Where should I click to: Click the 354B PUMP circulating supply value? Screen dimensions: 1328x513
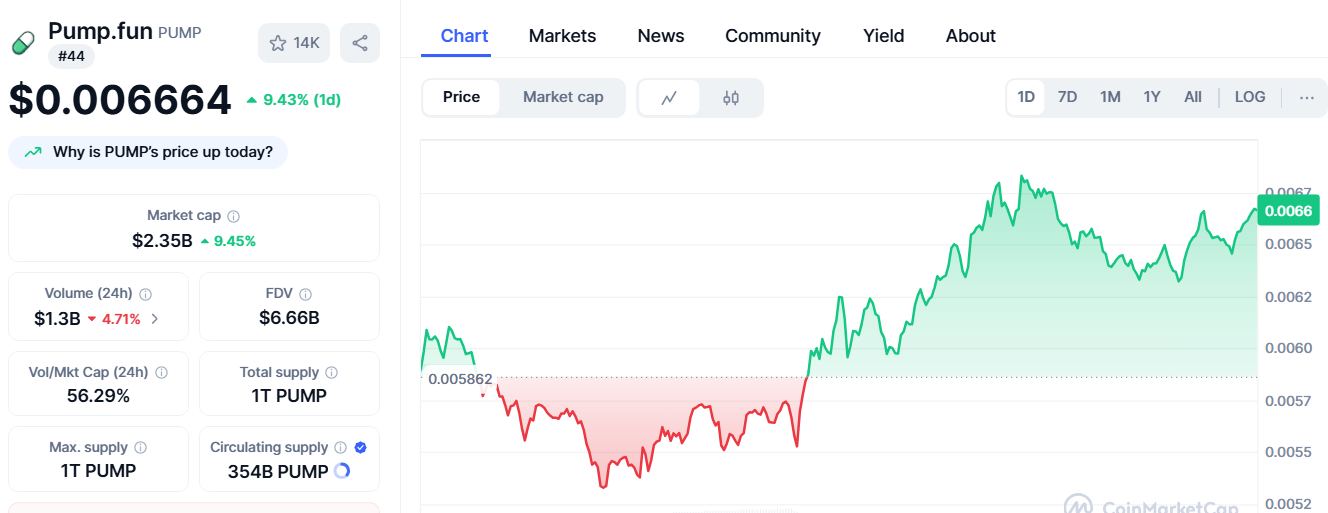[278, 471]
